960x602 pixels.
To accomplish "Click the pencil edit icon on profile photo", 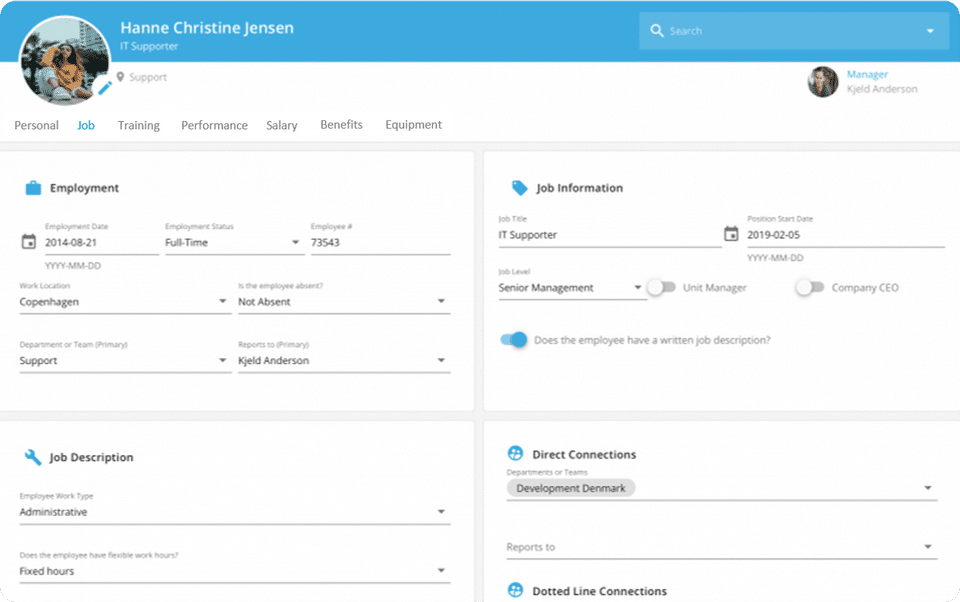I will [104, 88].
